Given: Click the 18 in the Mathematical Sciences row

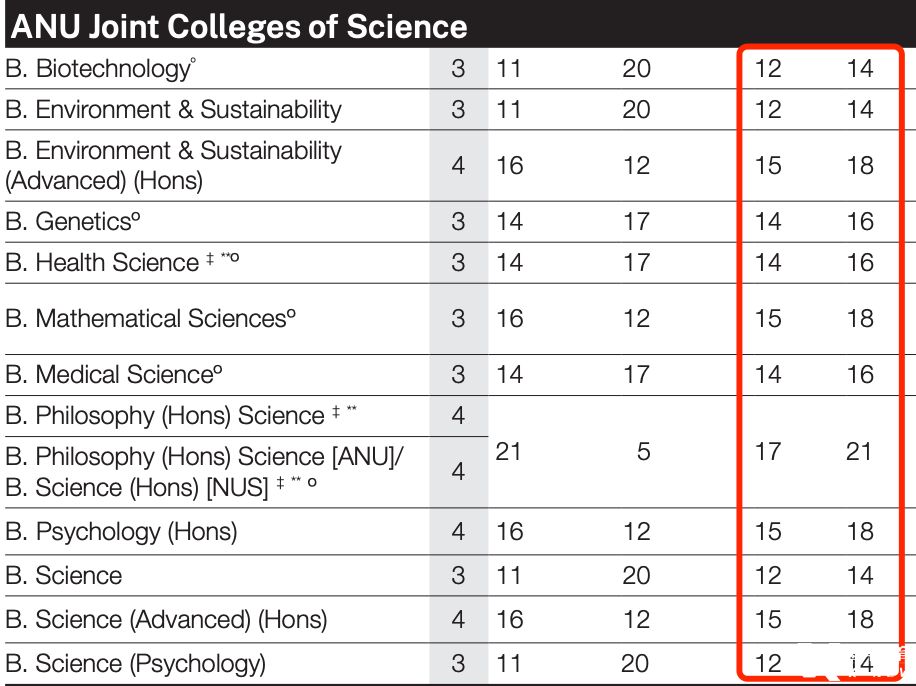Looking at the screenshot, I should click(x=860, y=319).
